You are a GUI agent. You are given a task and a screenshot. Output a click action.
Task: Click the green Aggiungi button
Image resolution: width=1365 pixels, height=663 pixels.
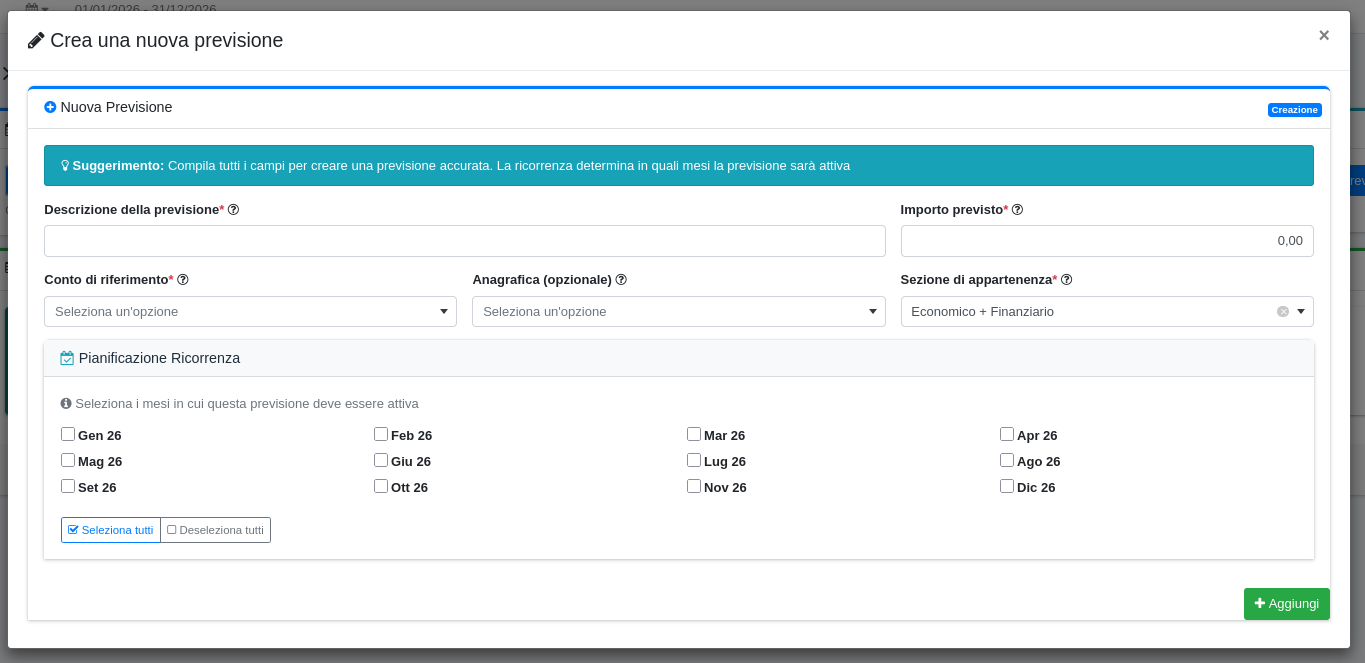(1286, 604)
